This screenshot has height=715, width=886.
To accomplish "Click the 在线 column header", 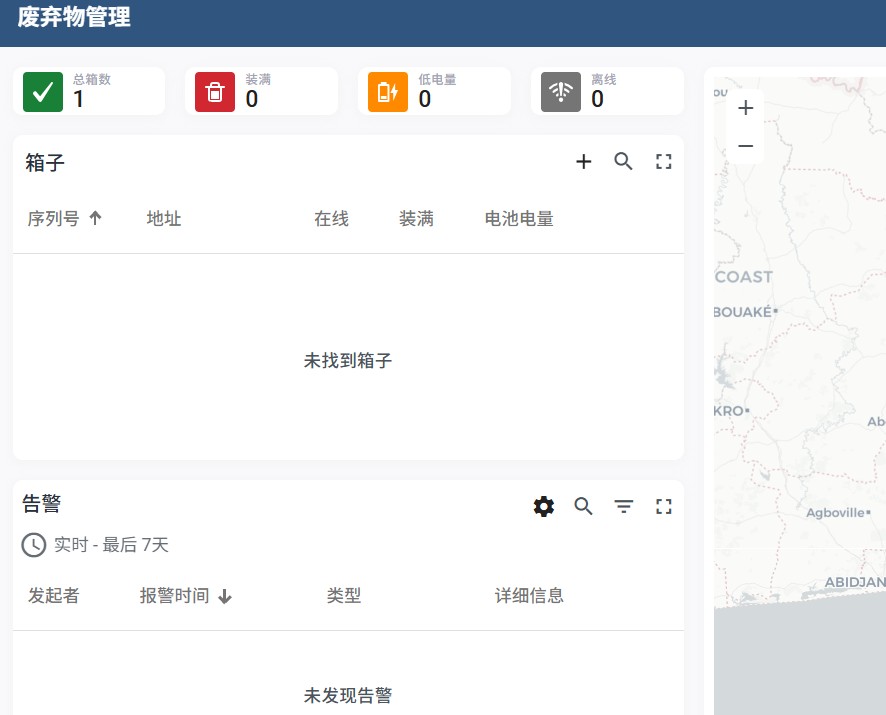I will (331, 219).
